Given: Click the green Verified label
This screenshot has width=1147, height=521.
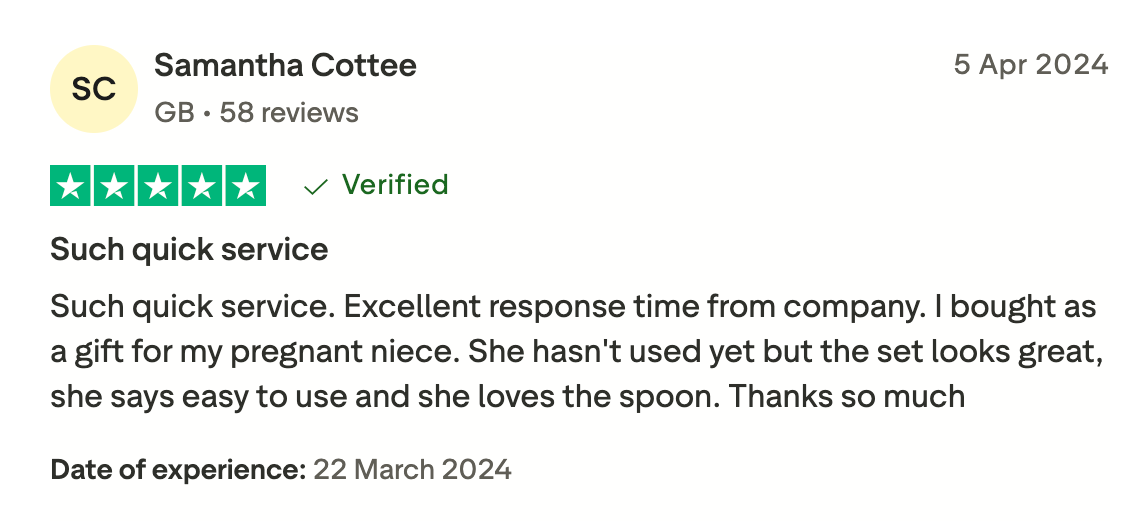Looking at the screenshot, I should coord(395,185).
